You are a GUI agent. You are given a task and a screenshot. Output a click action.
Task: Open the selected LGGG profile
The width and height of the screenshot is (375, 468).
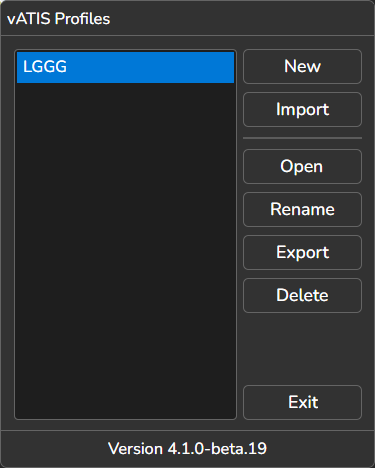[x=302, y=166]
